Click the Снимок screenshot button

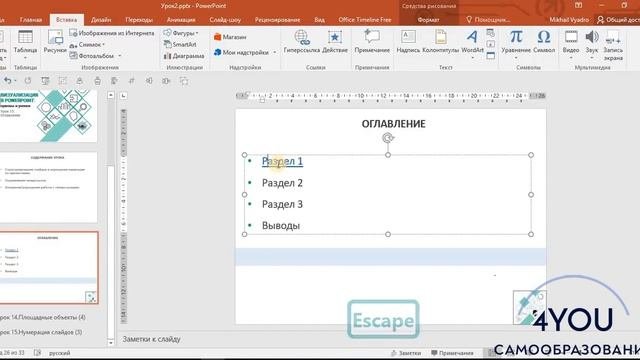[87, 44]
